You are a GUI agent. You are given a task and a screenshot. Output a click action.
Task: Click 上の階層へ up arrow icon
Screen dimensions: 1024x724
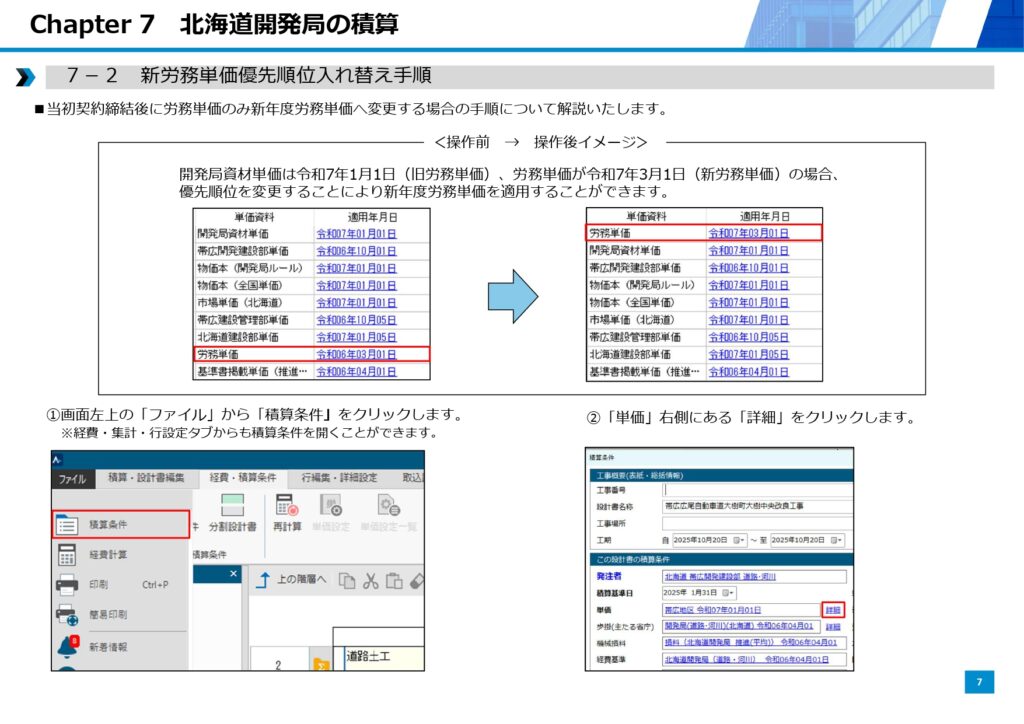coord(264,580)
